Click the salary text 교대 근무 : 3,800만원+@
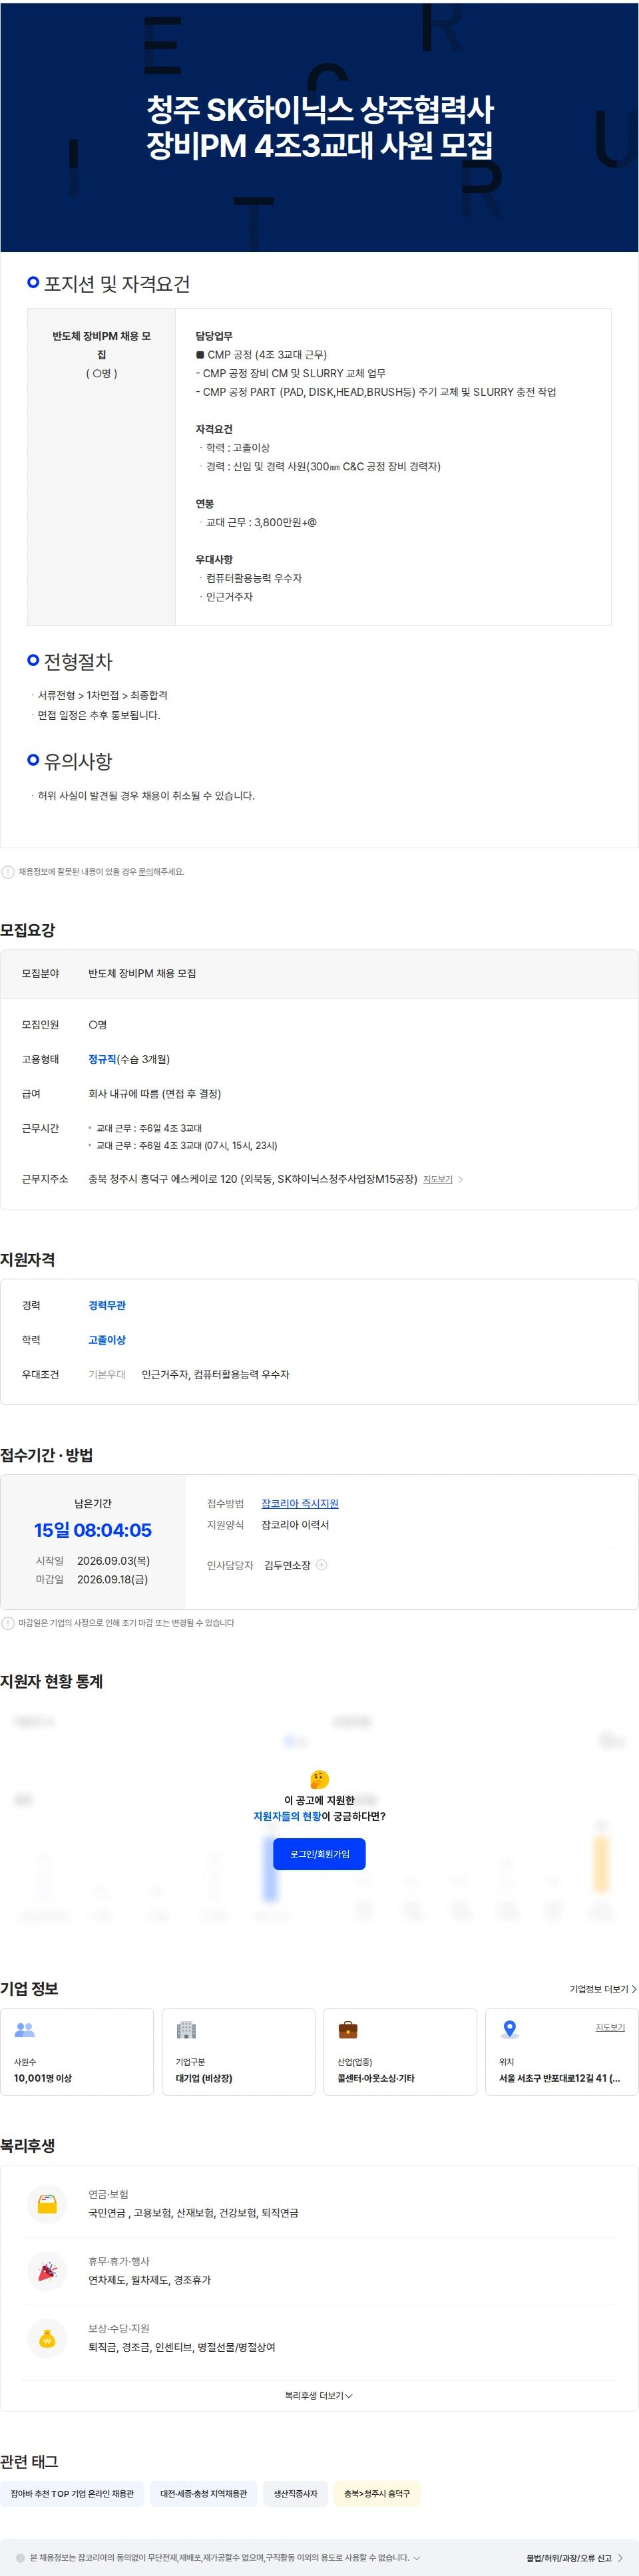 point(261,522)
